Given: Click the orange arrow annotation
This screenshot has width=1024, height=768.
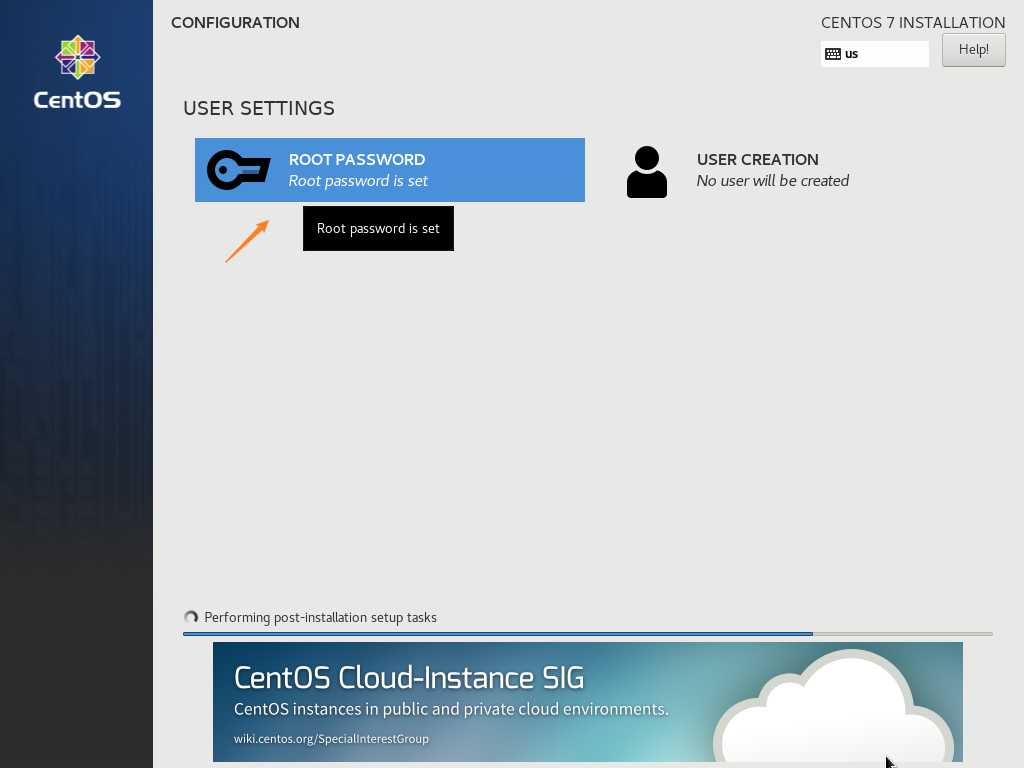Looking at the screenshot, I should coord(247,241).
